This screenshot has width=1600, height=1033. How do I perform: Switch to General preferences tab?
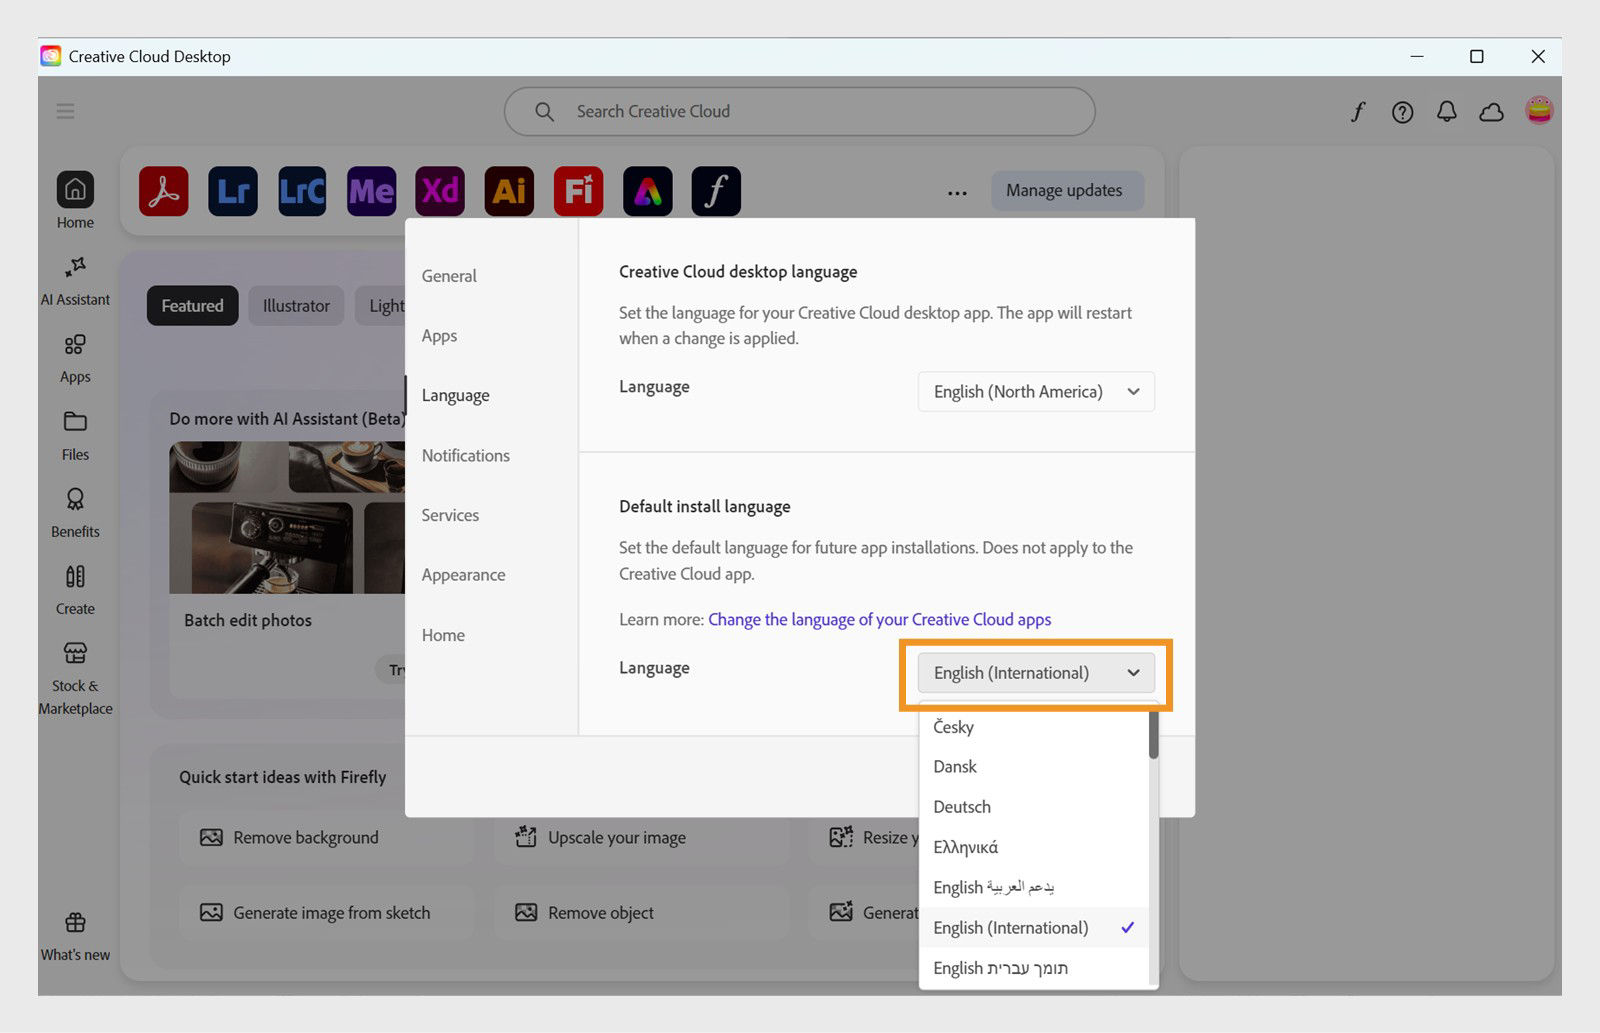coord(449,276)
